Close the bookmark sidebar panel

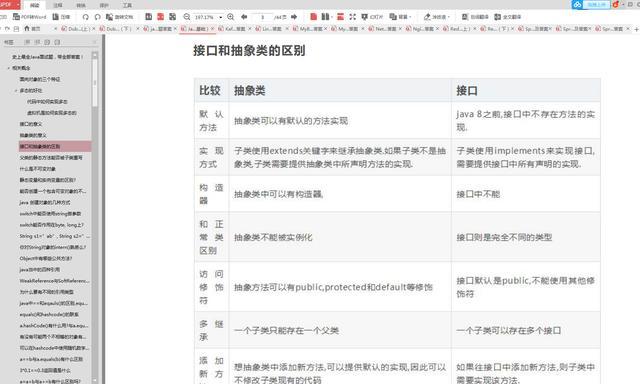point(95,42)
